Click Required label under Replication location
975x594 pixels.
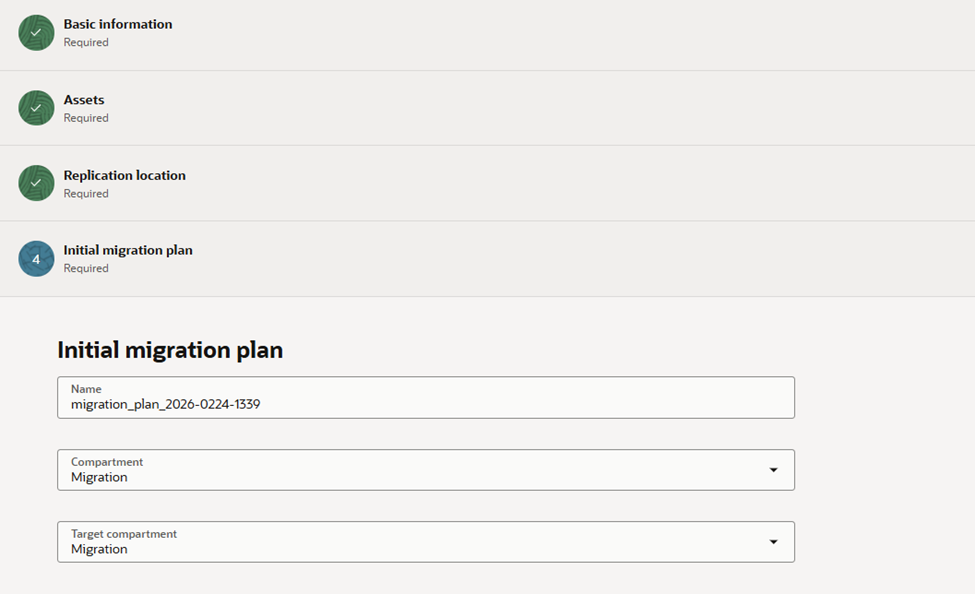tap(86, 194)
